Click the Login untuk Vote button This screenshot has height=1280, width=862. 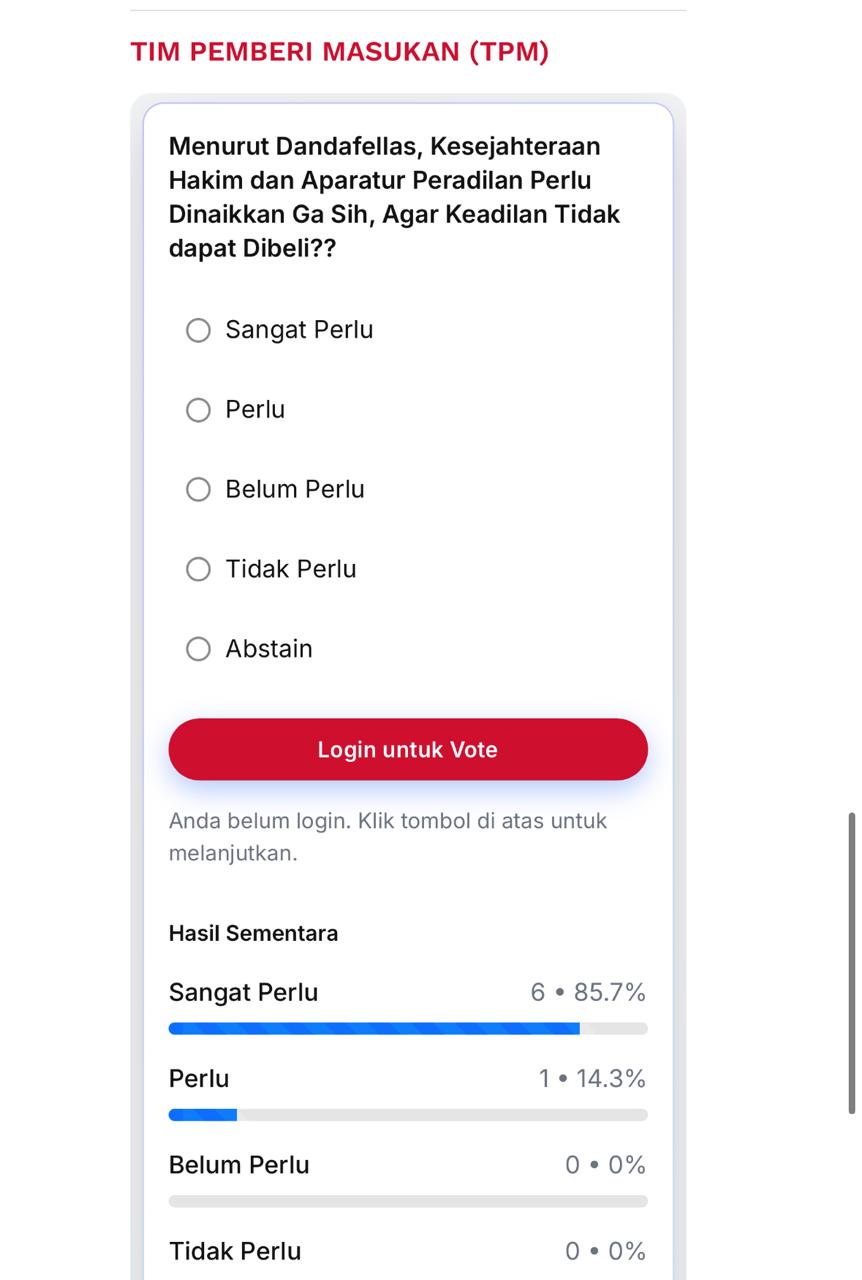tap(408, 749)
